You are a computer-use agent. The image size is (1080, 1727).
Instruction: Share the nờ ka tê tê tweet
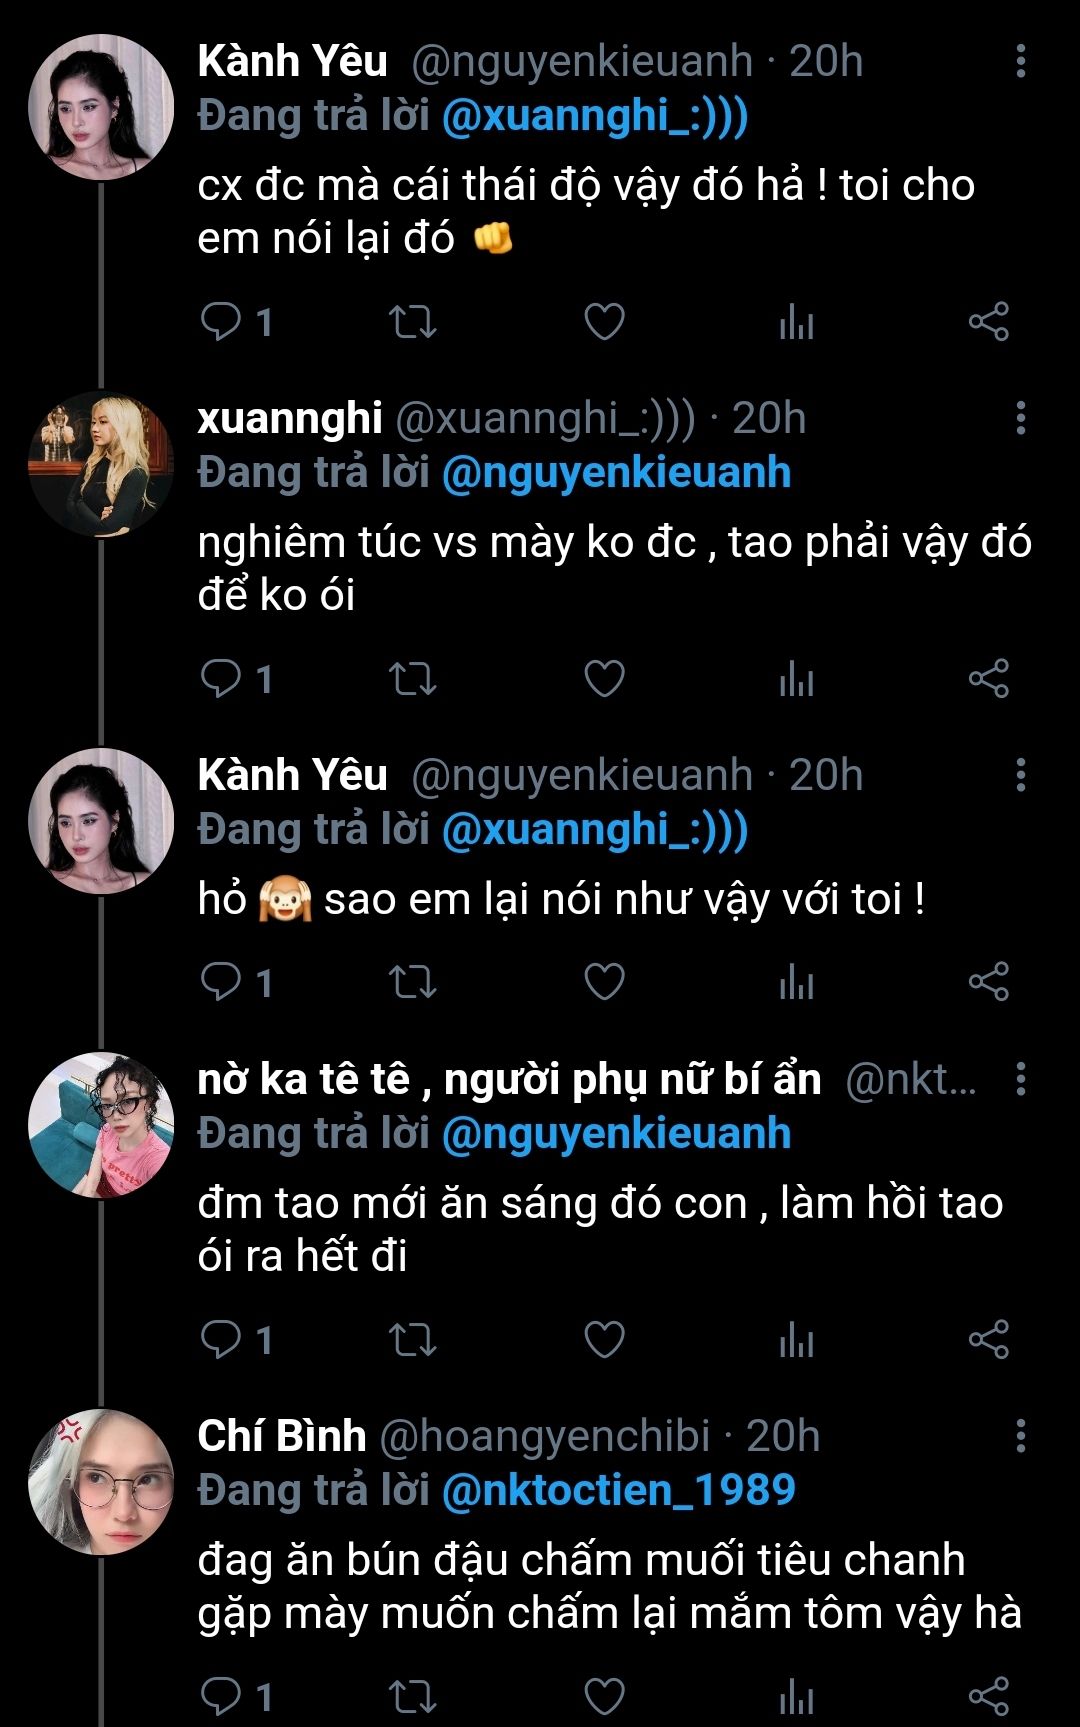coord(988,1339)
